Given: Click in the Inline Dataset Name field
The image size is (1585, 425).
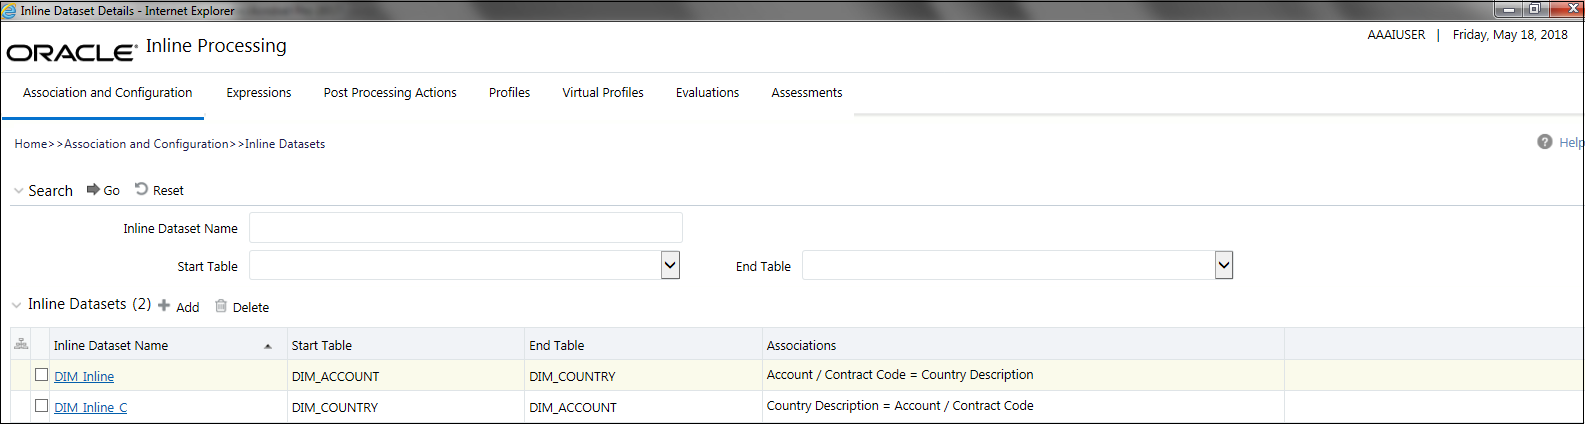Looking at the screenshot, I should coord(466,228).
